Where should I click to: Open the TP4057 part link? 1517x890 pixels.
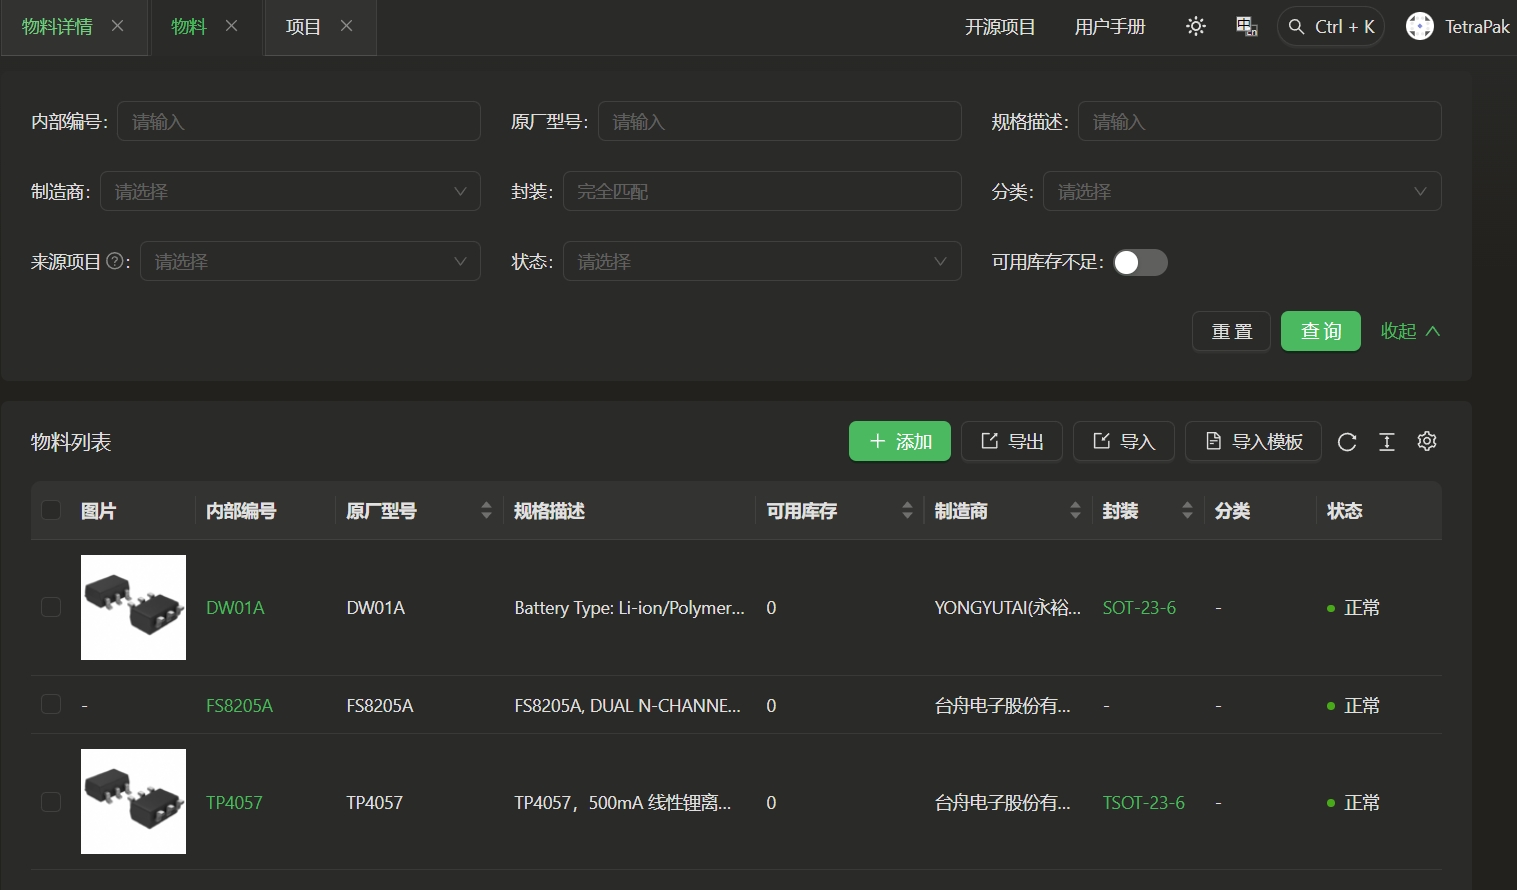pyautogui.click(x=234, y=802)
